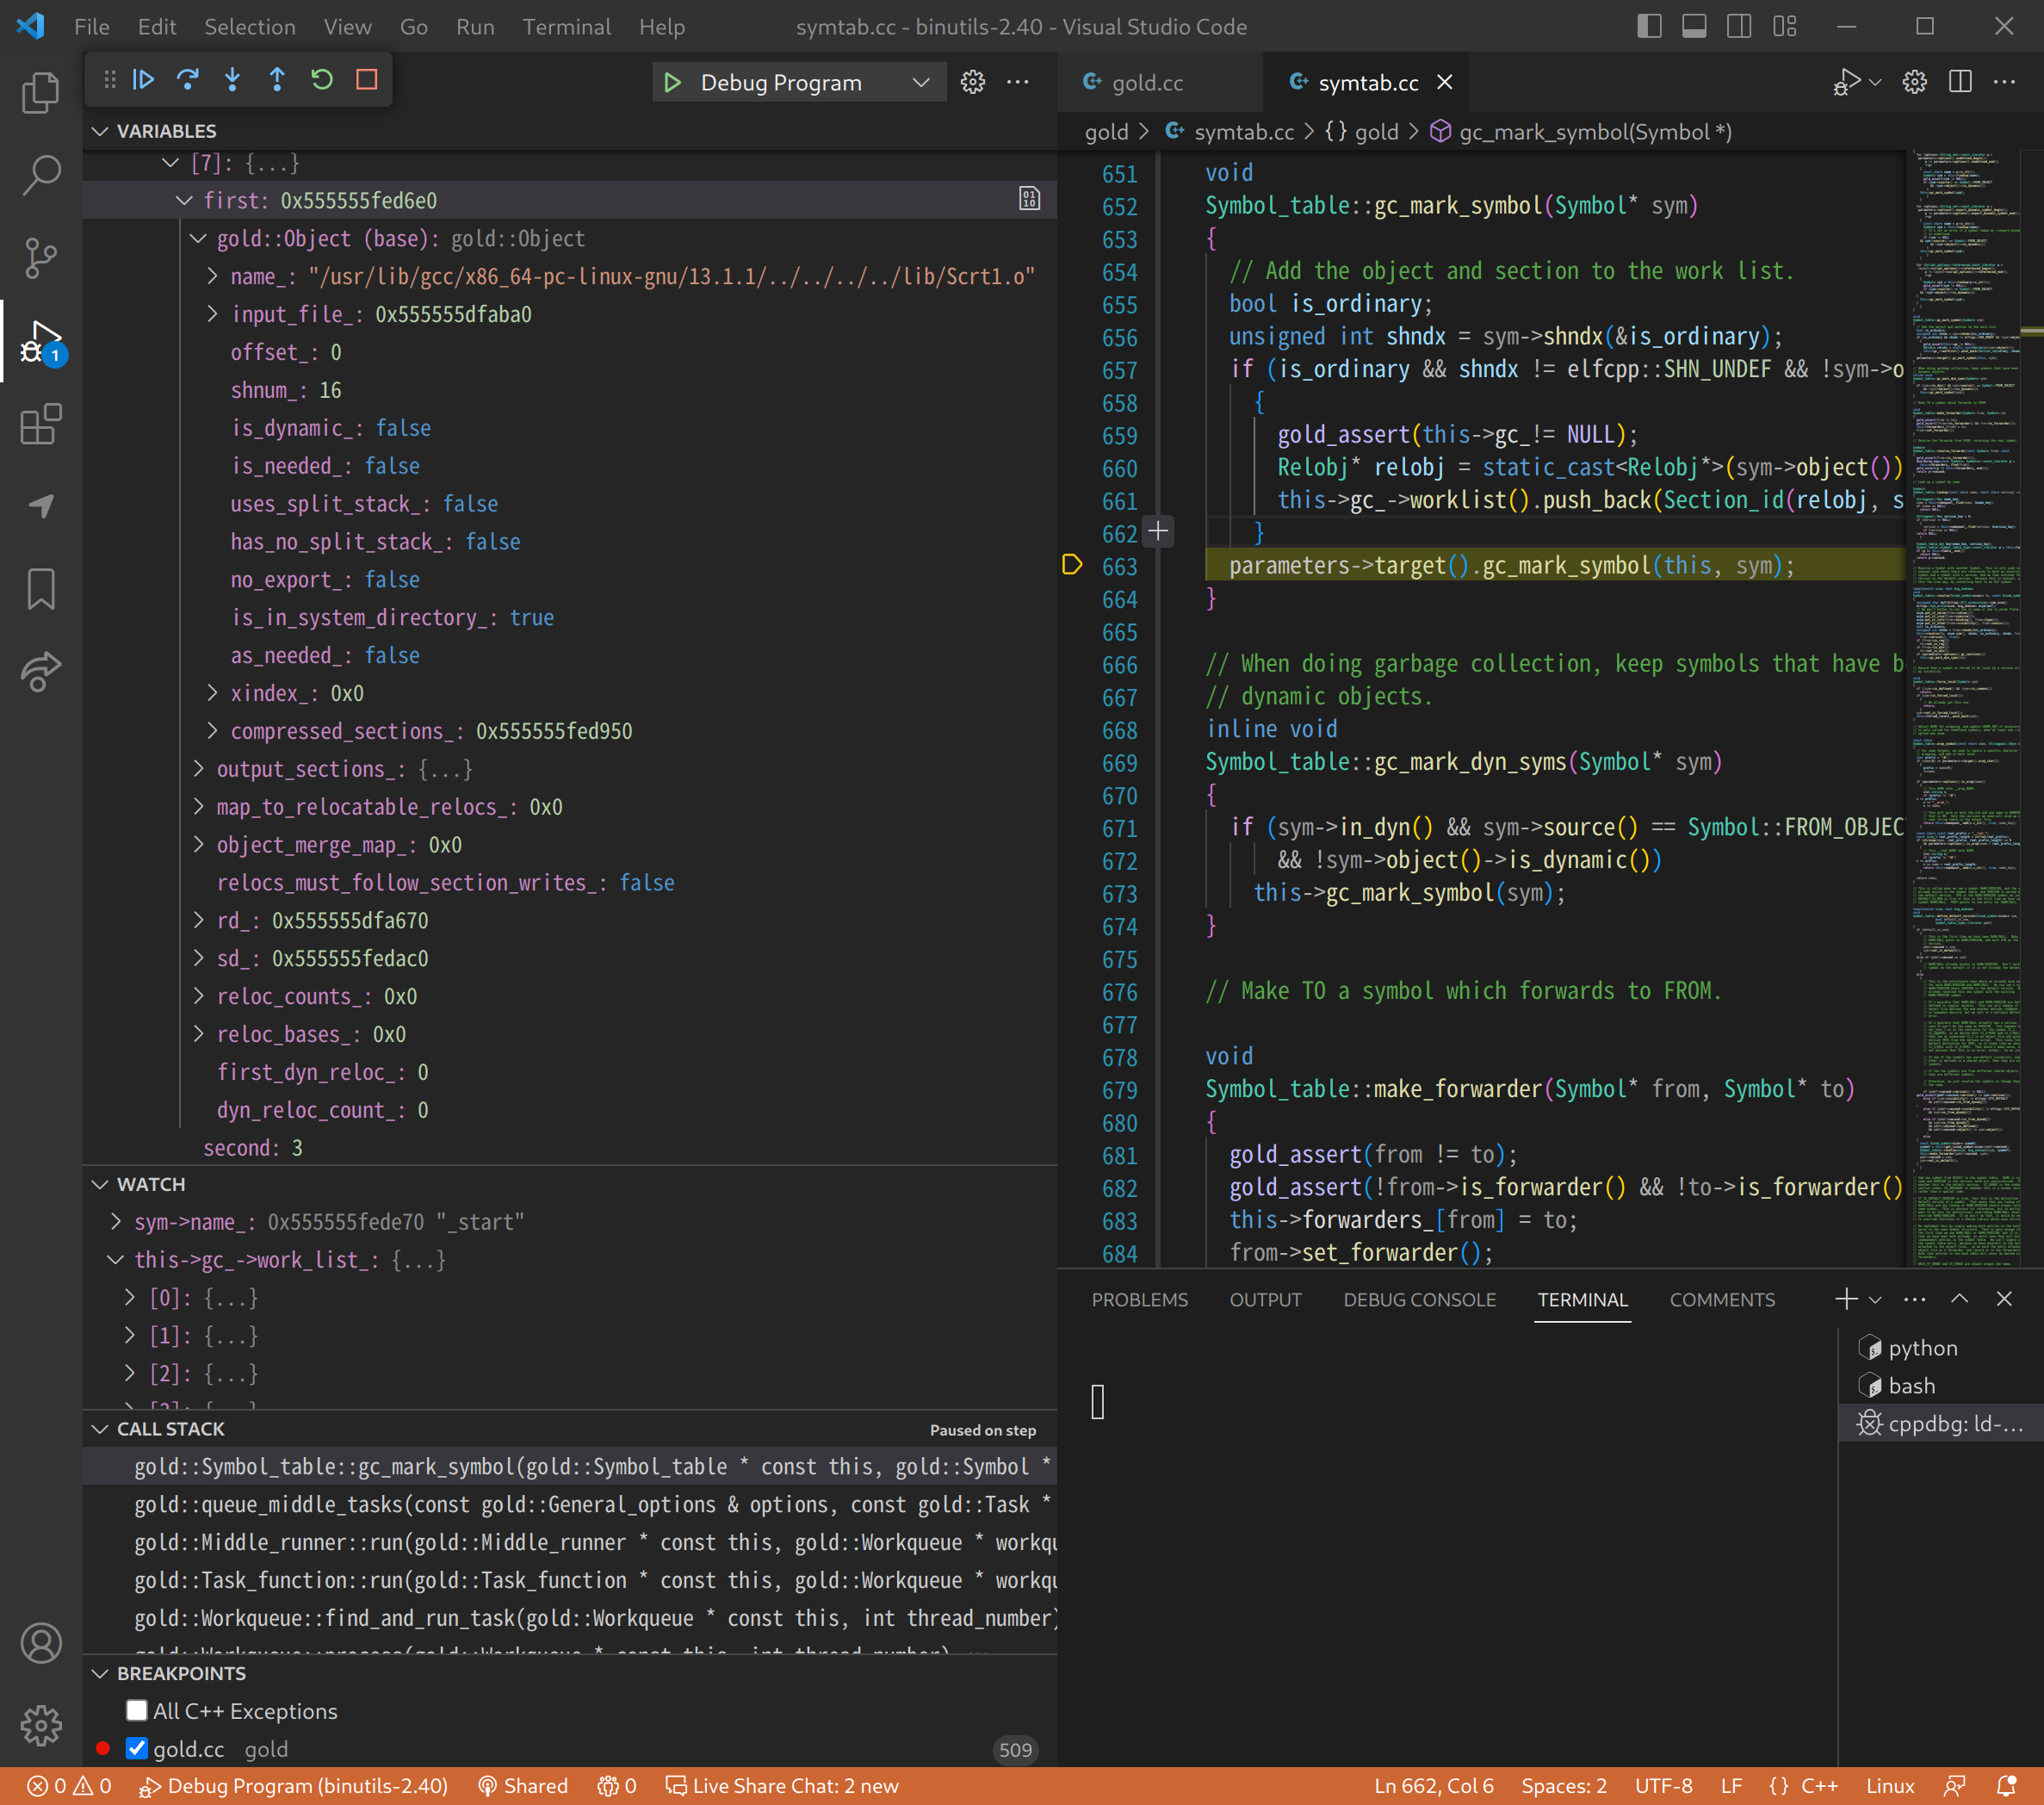
Task: Create a new terminal with plus icon
Action: (1846, 1299)
